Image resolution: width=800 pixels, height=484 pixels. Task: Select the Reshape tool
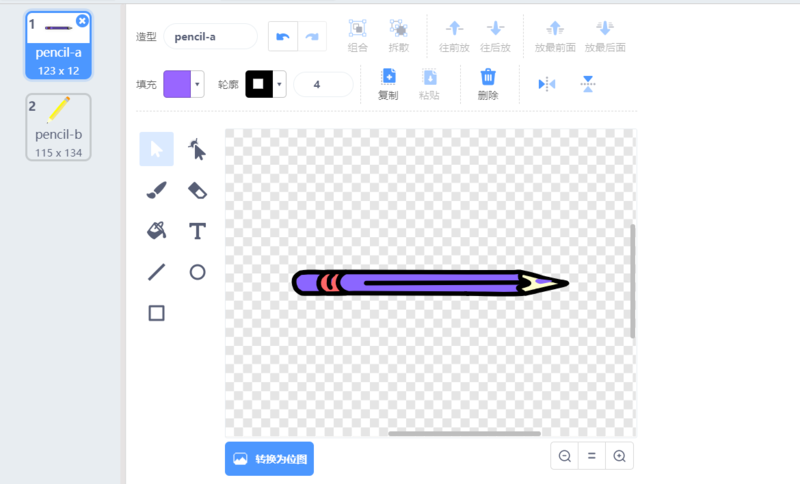(197, 150)
